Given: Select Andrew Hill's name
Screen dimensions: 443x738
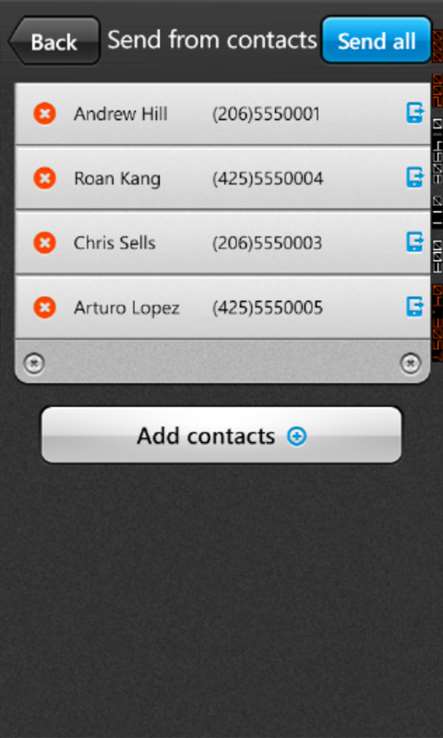Looking at the screenshot, I should click(121, 114).
